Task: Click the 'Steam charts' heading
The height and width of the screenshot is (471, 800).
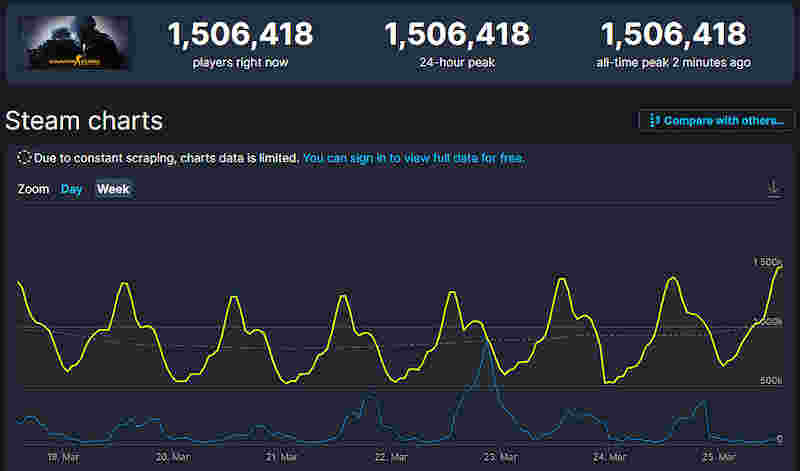Action: pyautogui.click(x=84, y=121)
